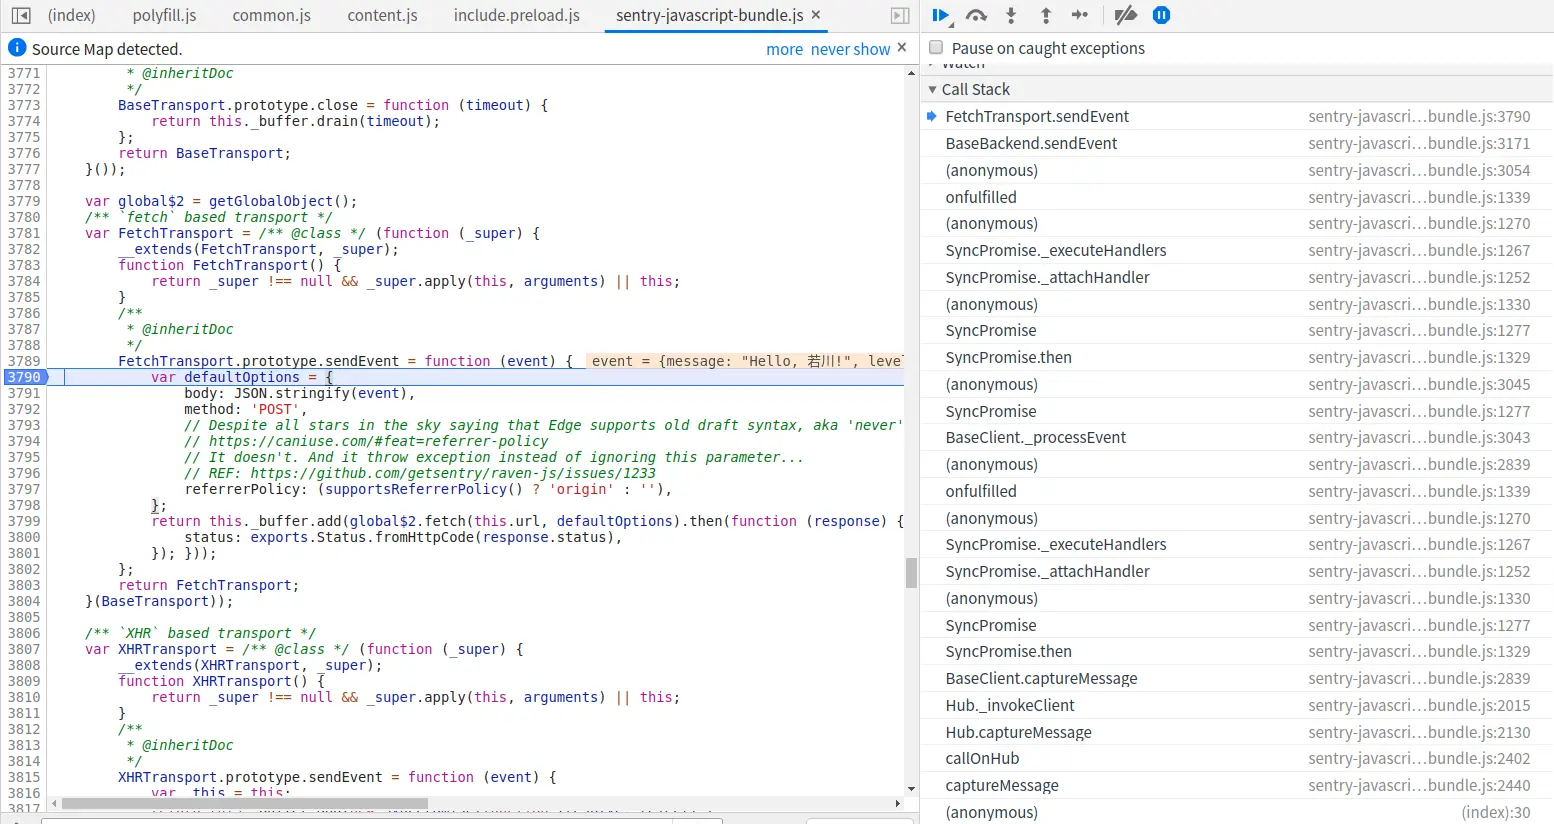Switch to the polyfill.js tab
This screenshot has width=1554, height=824.
(x=164, y=15)
